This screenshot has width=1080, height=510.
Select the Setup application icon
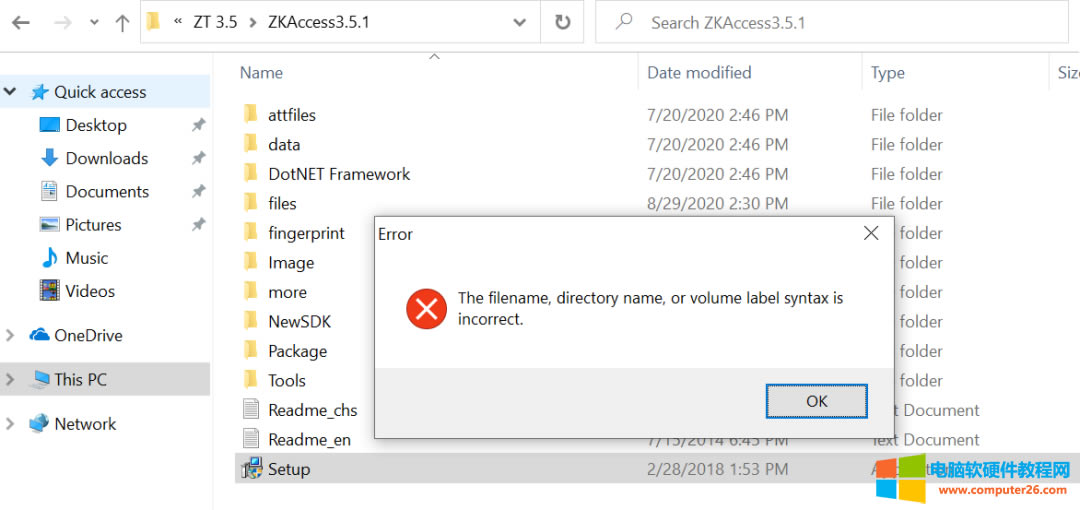point(252,468)
